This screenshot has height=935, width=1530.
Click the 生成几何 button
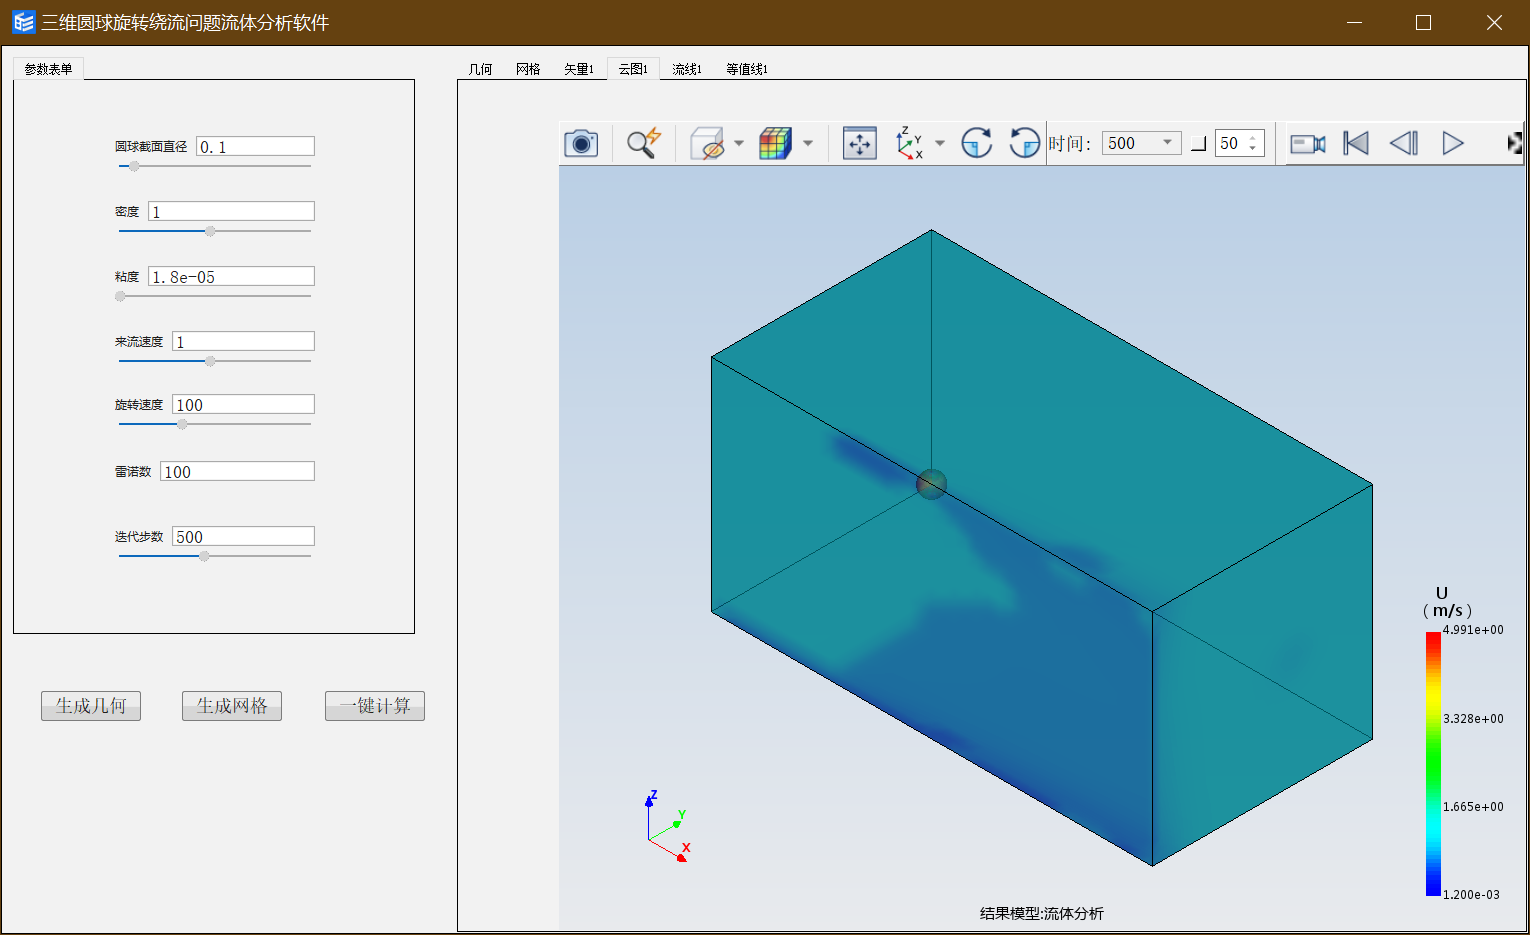91,706
